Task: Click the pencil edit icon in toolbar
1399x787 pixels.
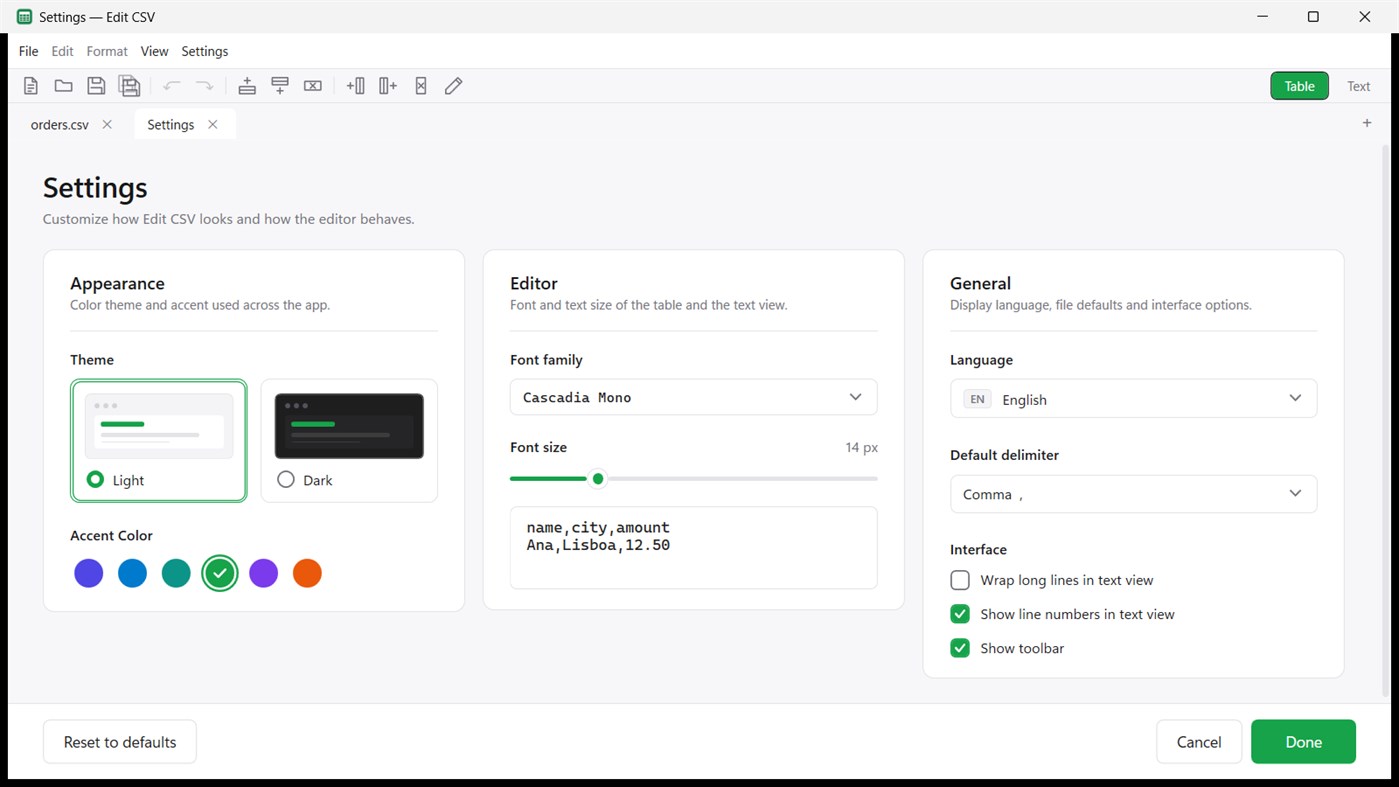Action: tap(454, 86)
